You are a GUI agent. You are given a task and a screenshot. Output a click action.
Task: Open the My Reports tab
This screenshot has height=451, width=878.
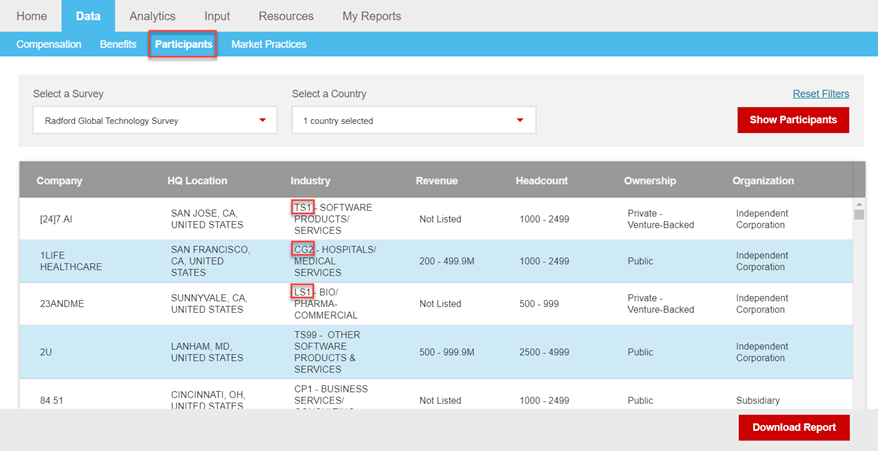pos(372,16)
